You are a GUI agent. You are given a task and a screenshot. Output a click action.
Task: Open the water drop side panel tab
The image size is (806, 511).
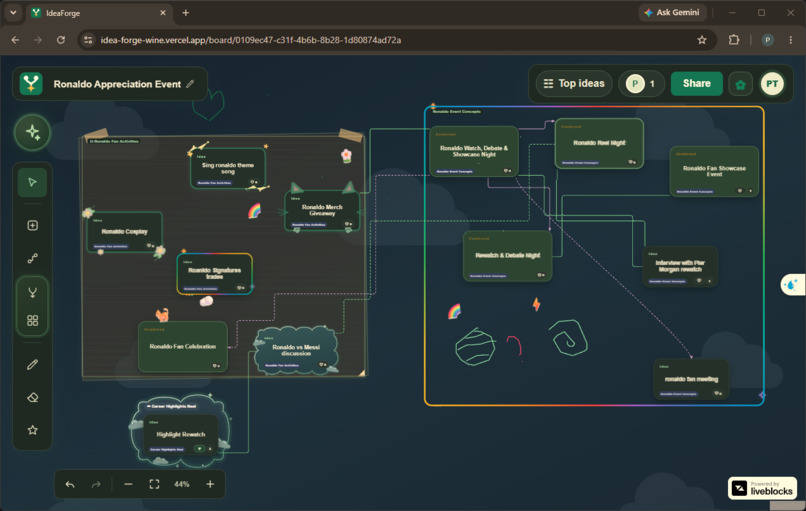(x=792, y=284)
